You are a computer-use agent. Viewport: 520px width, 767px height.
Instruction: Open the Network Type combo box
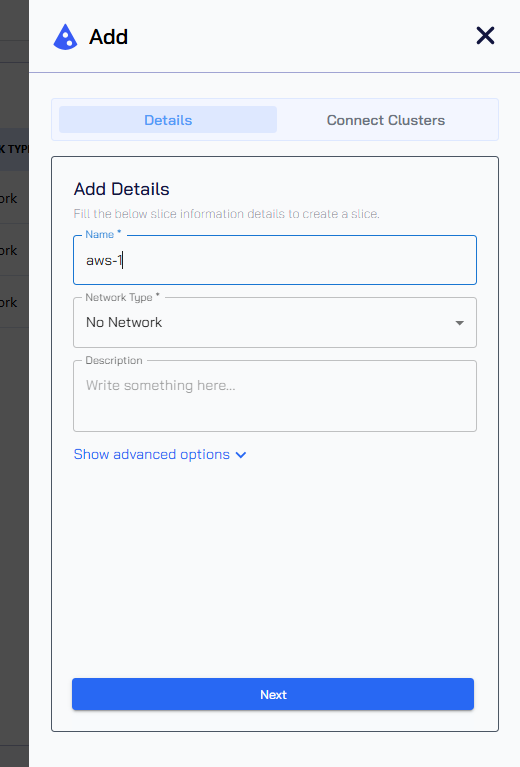point(275,323)
